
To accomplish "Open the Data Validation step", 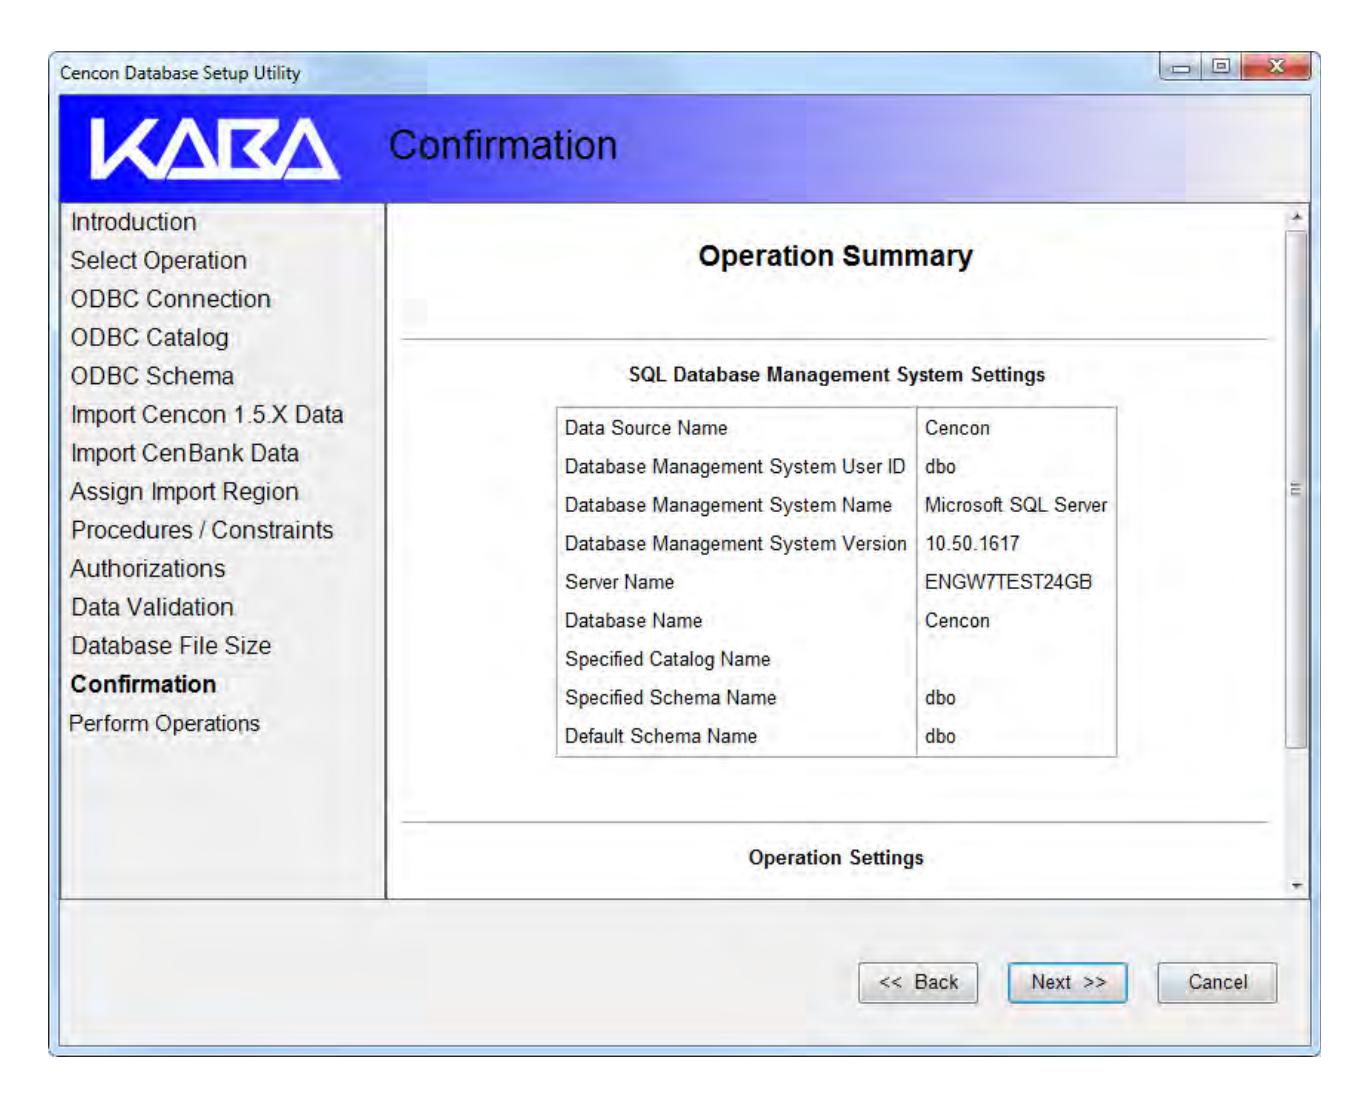I will (x=152, y=607).
